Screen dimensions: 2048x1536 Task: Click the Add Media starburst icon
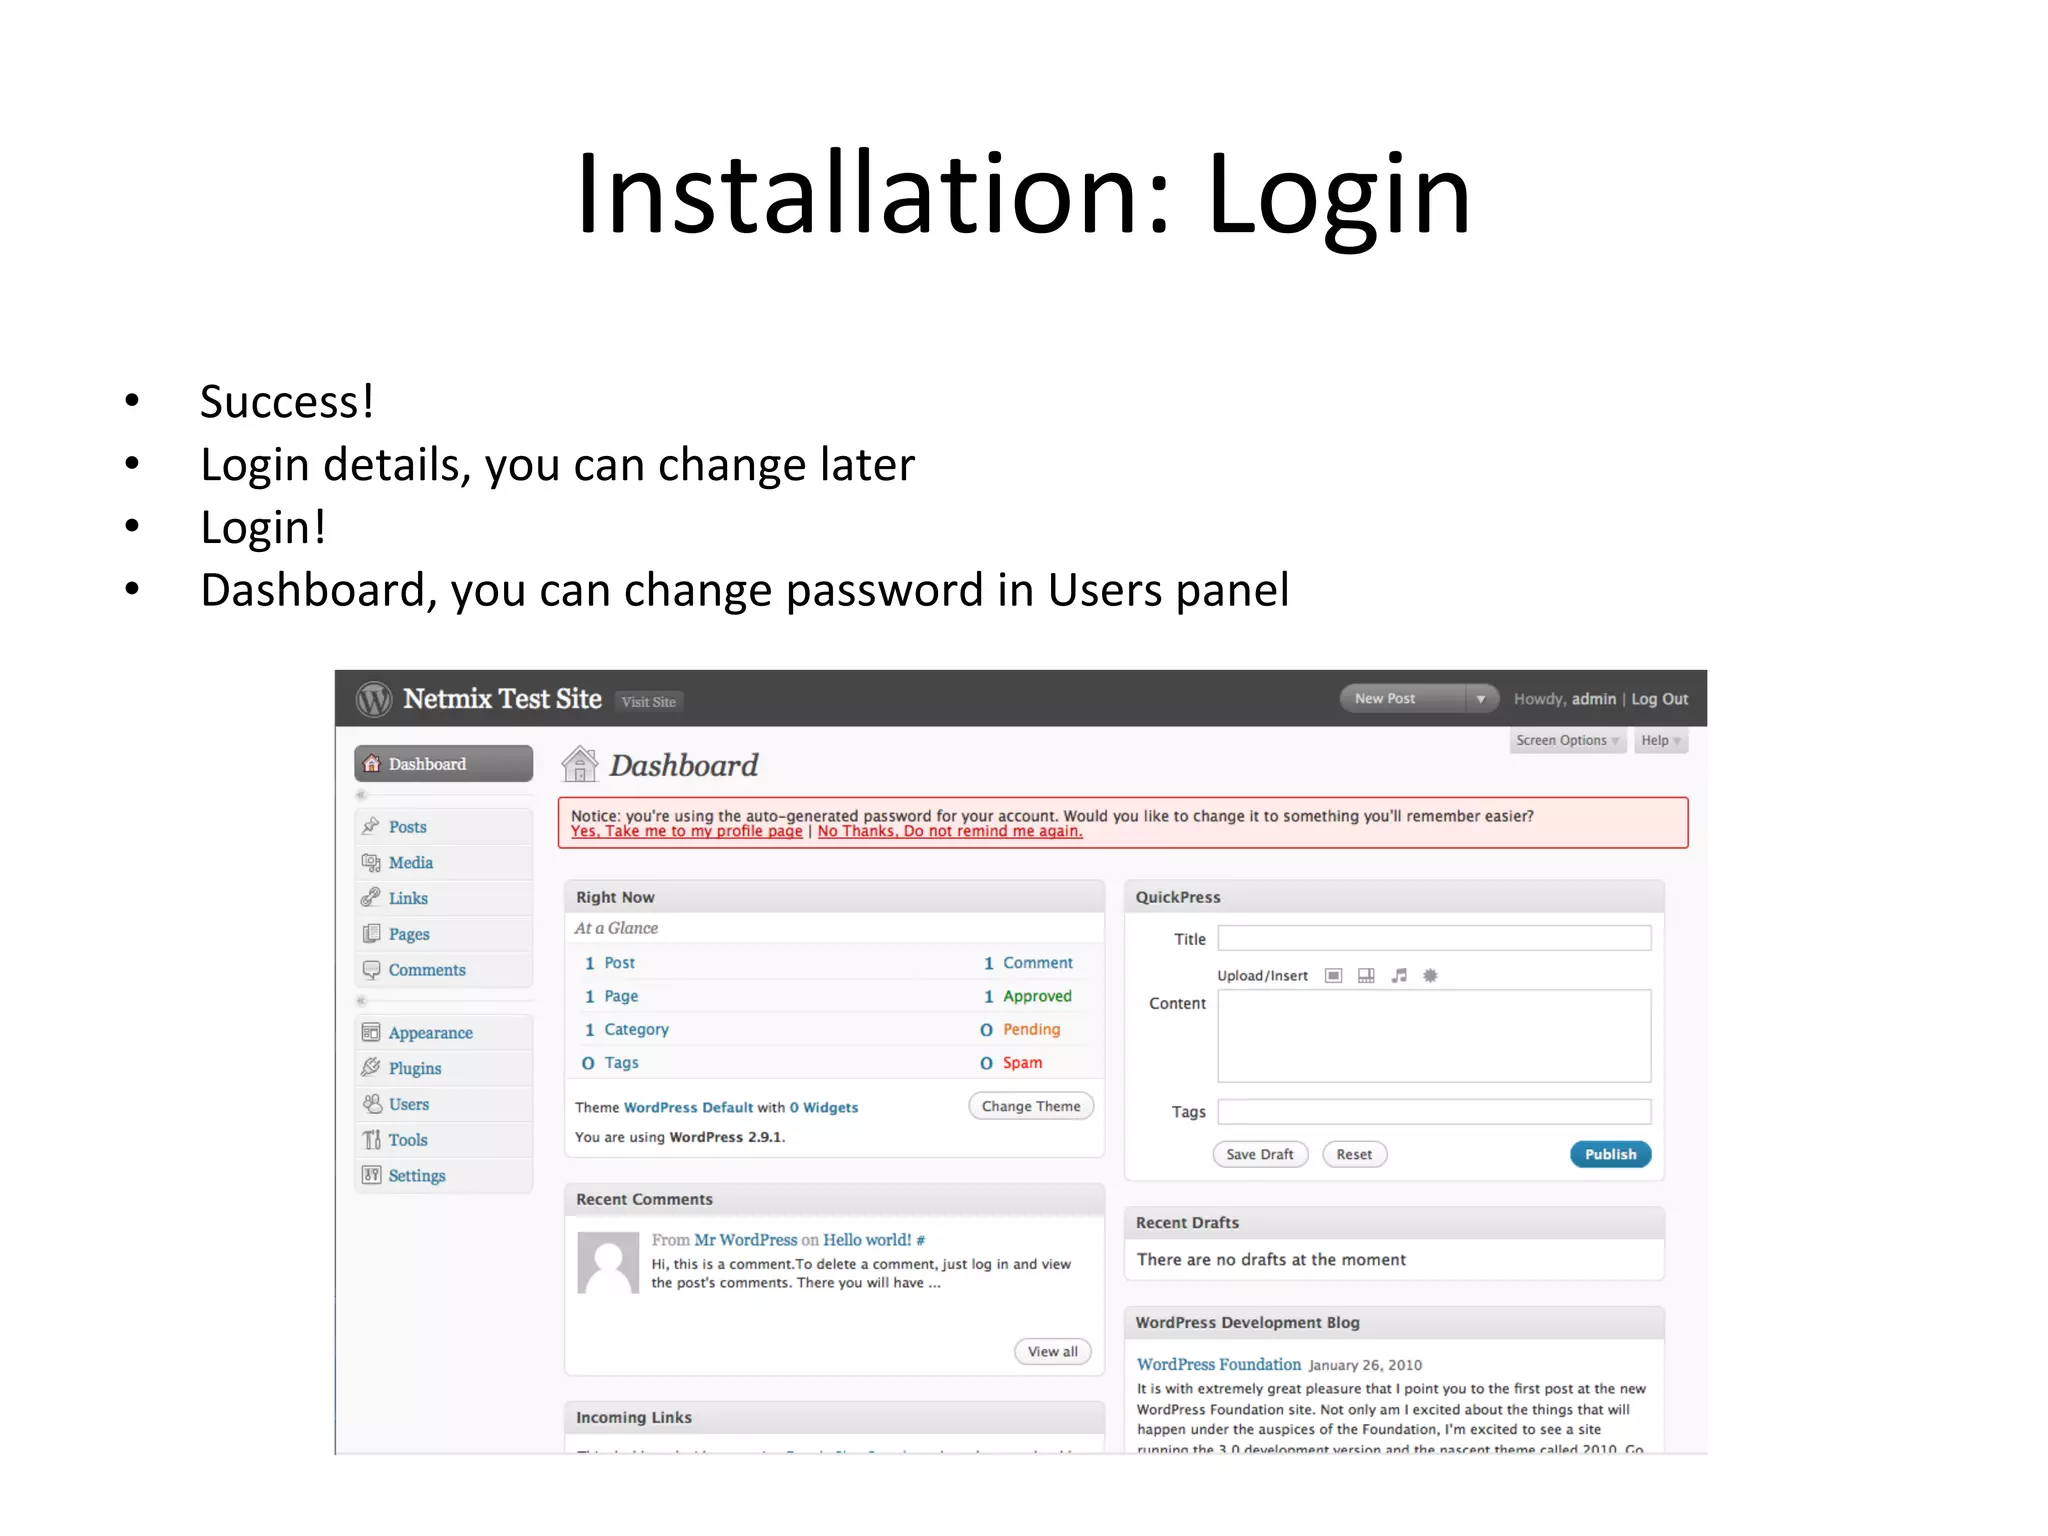(x=1430, y=975)
